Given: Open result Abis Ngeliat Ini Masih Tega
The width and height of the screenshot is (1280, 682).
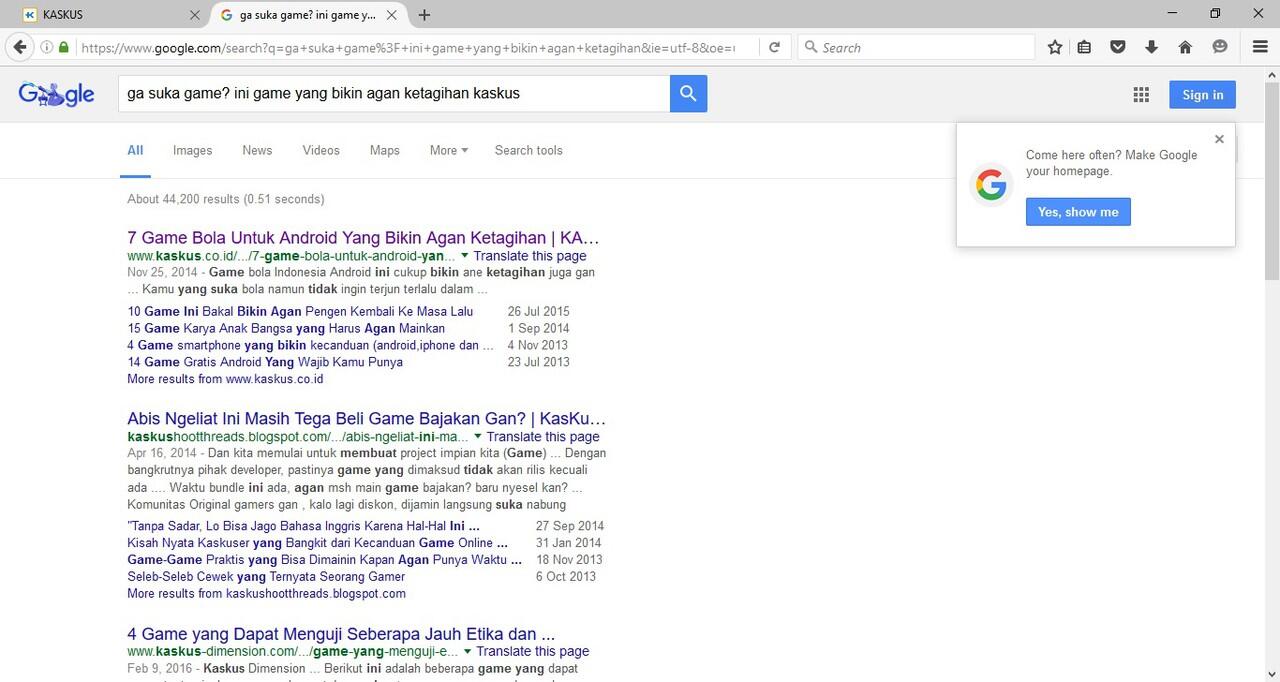Looking at the screenshot, I should (366, 418).
